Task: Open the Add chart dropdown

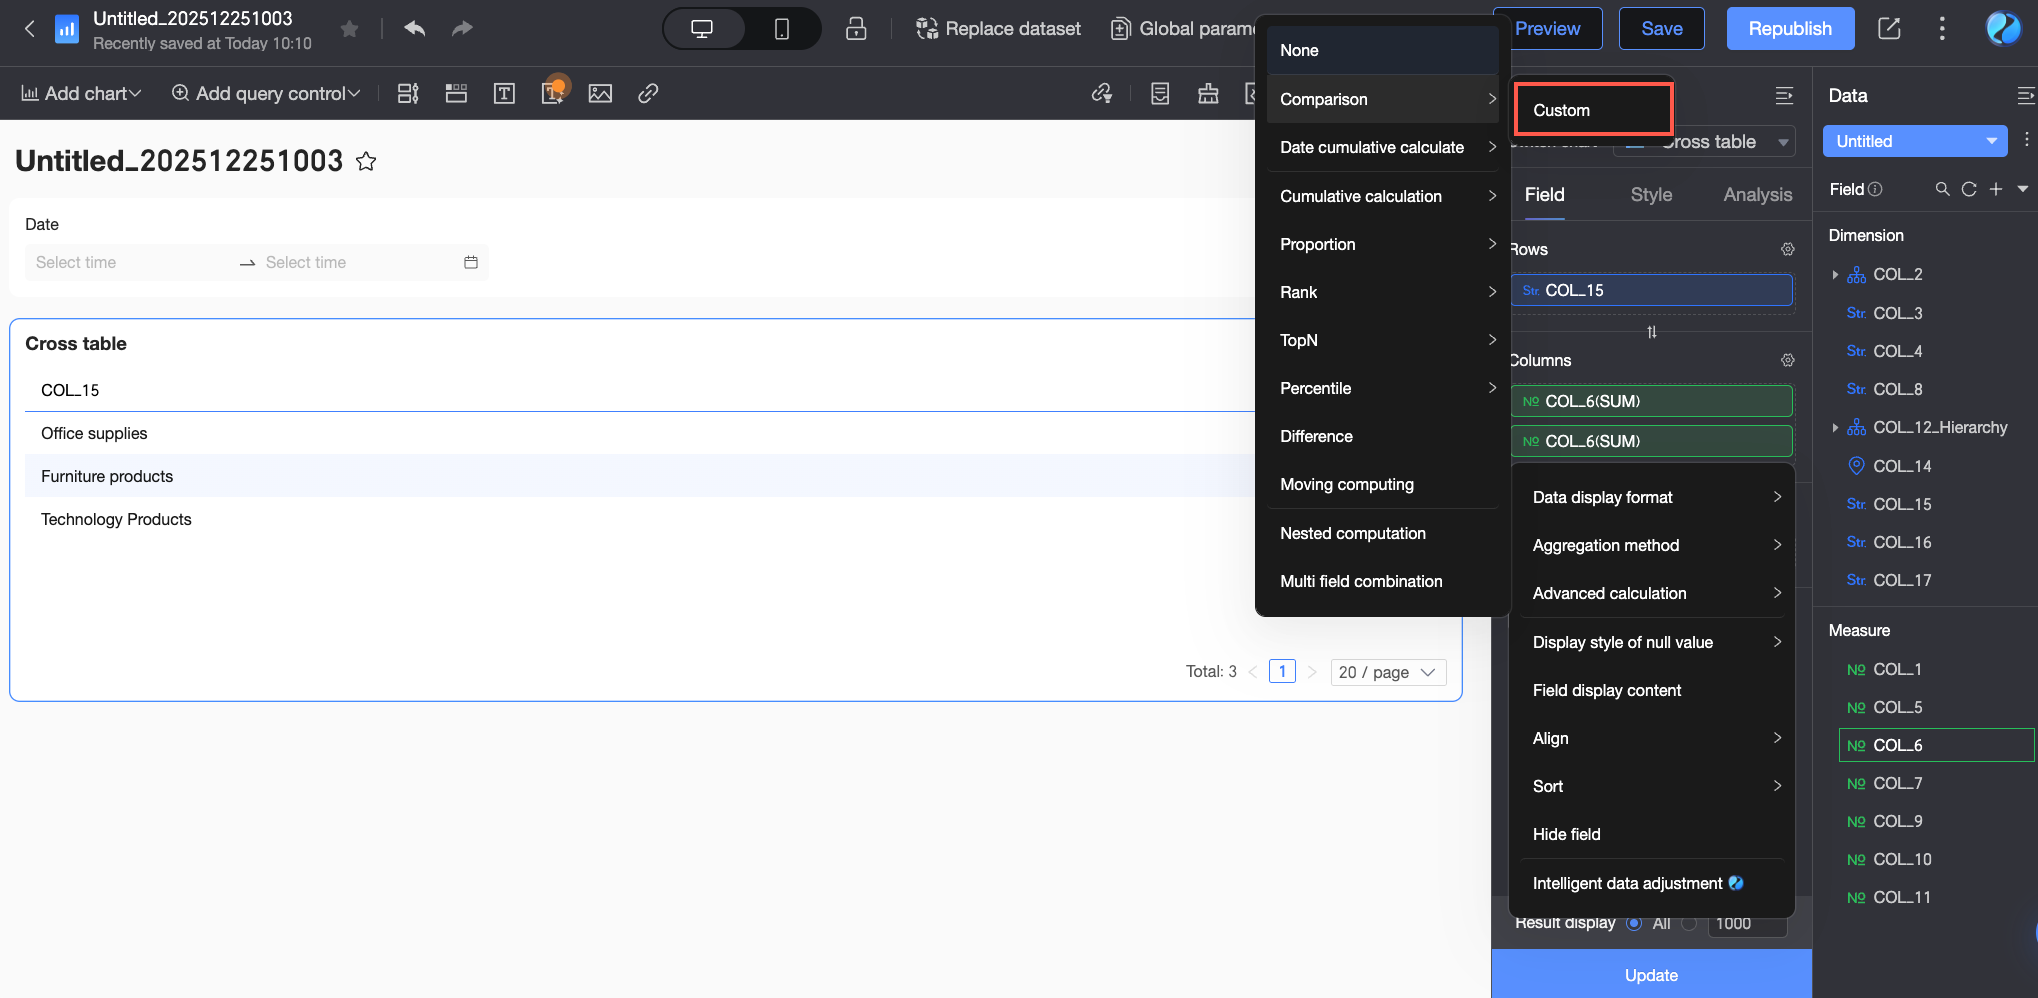Action: (x=81, y=94)
